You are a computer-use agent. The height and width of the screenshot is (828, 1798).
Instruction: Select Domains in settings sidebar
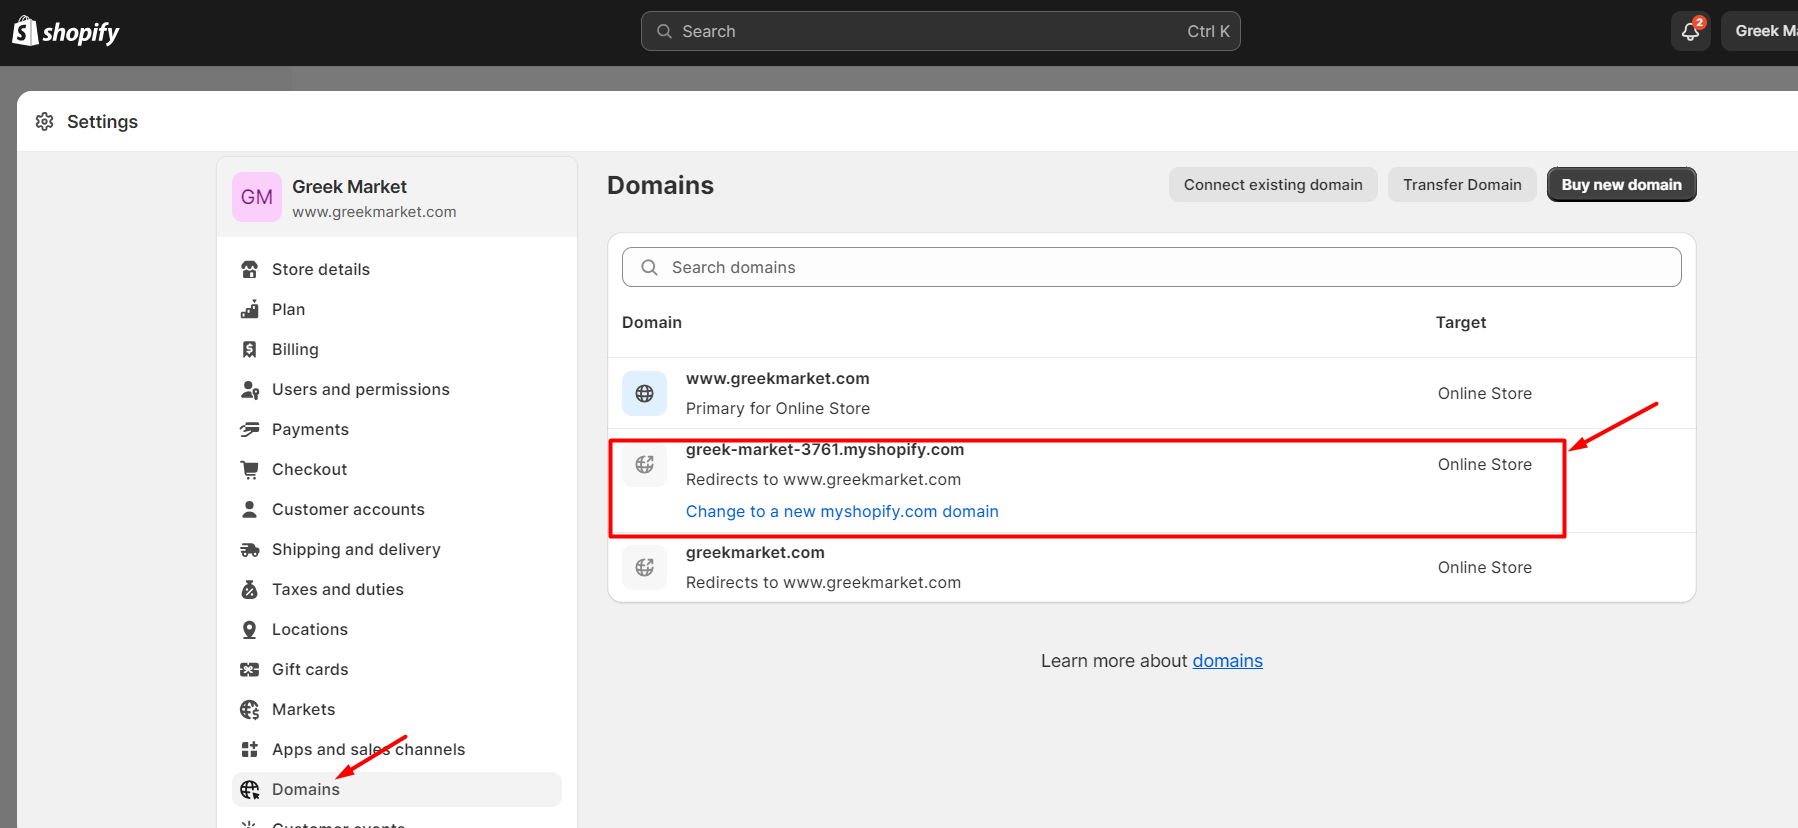(306, 789)
